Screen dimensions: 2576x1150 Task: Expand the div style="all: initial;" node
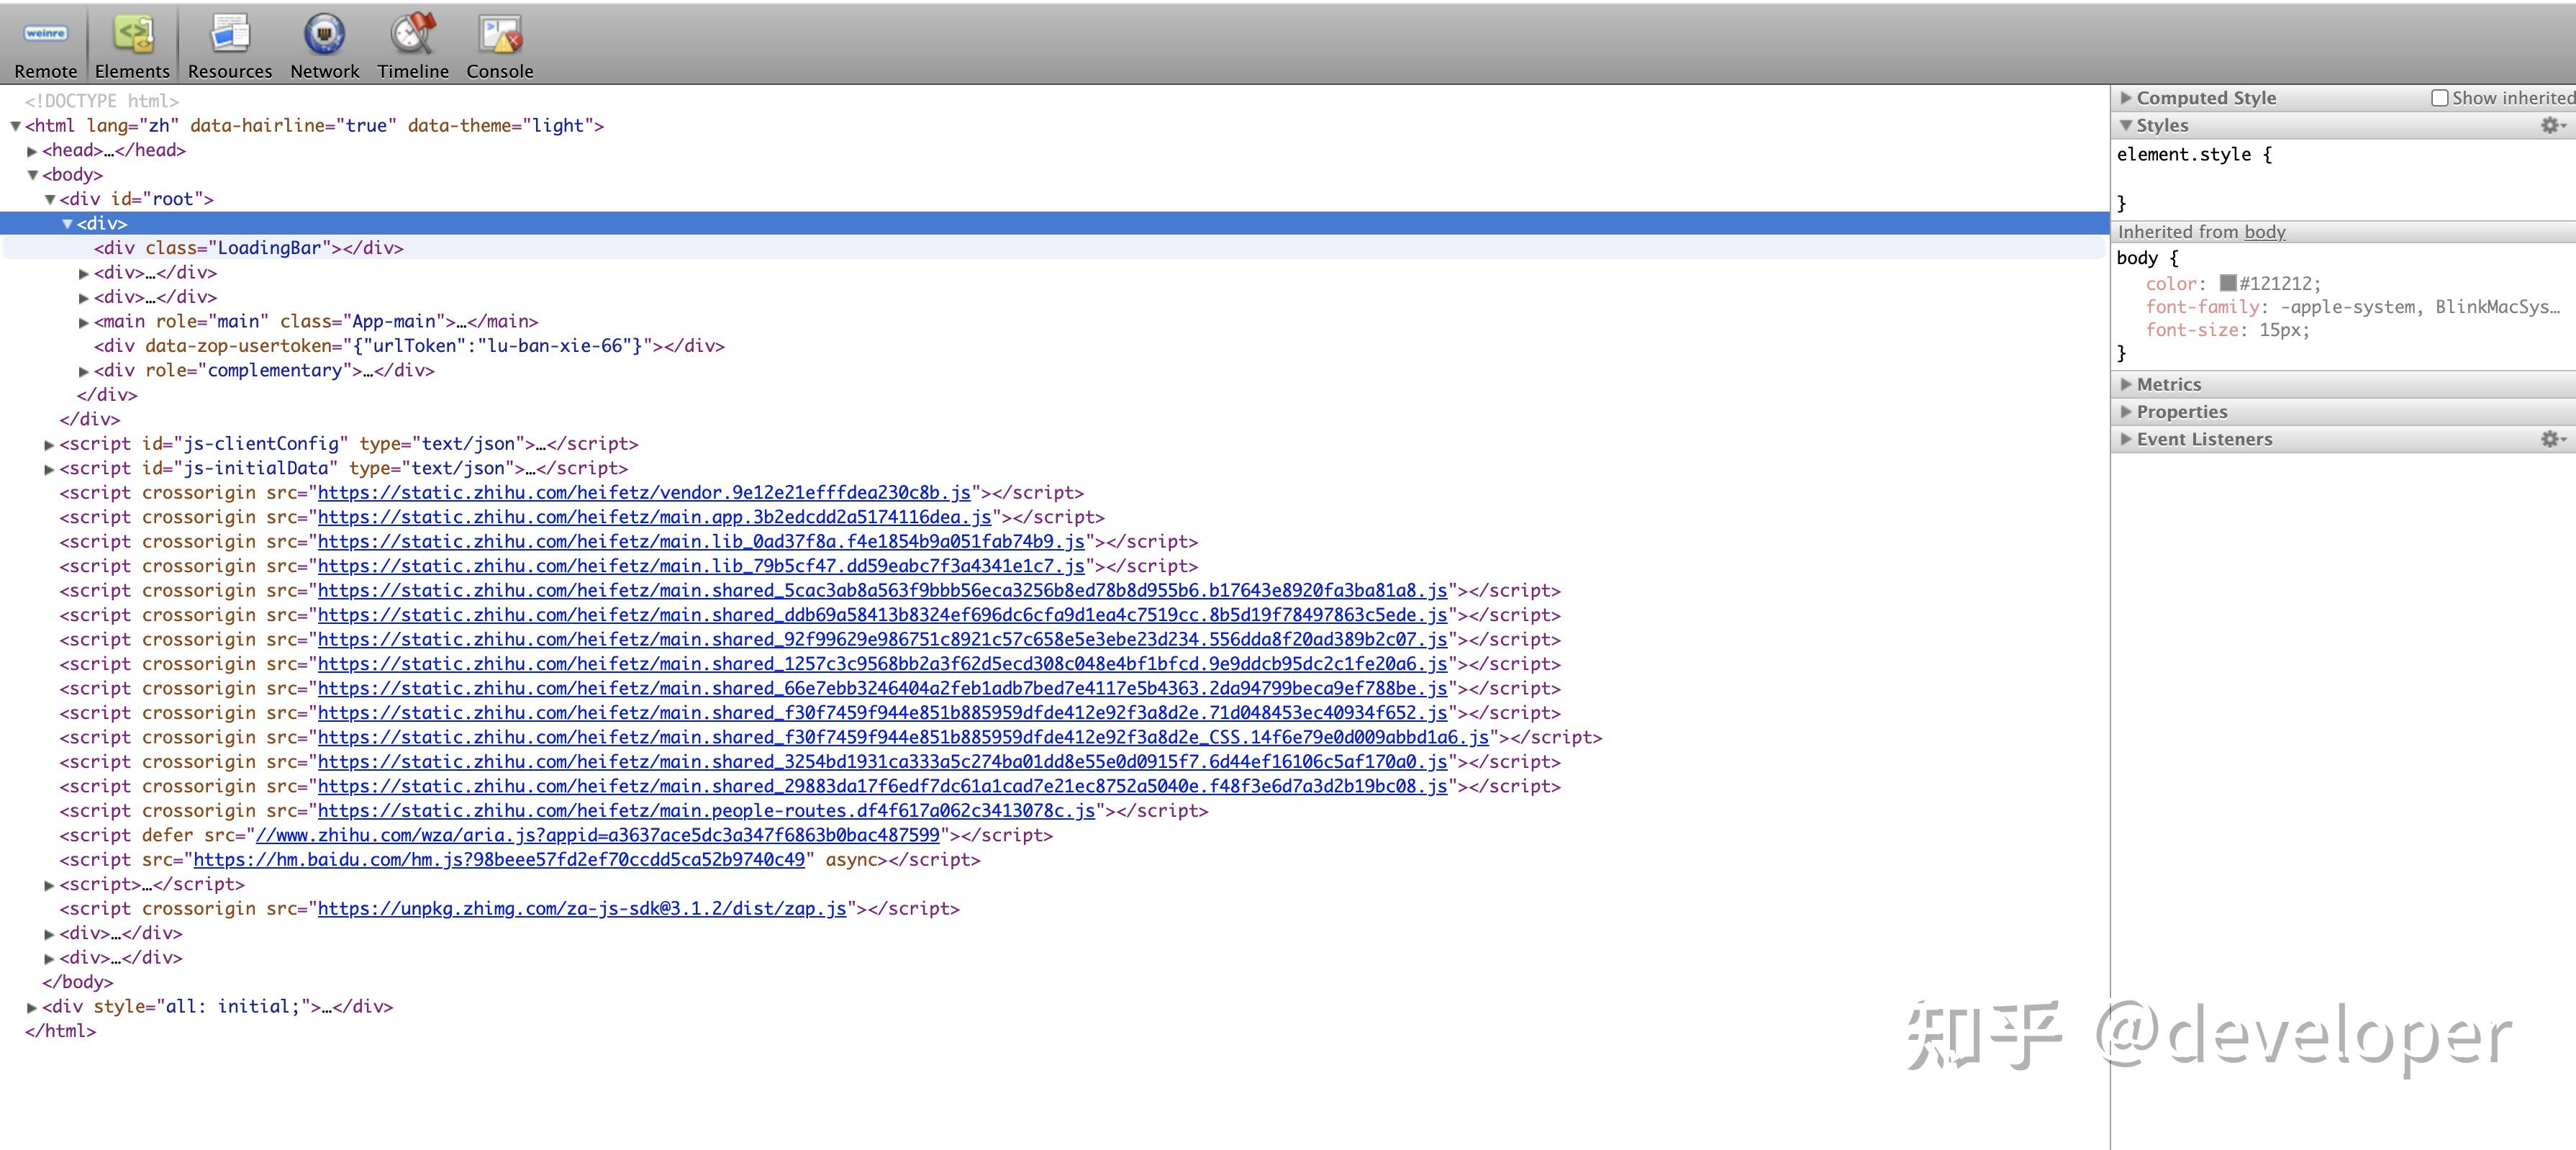pyautogui.click(x=32, y=1007)
